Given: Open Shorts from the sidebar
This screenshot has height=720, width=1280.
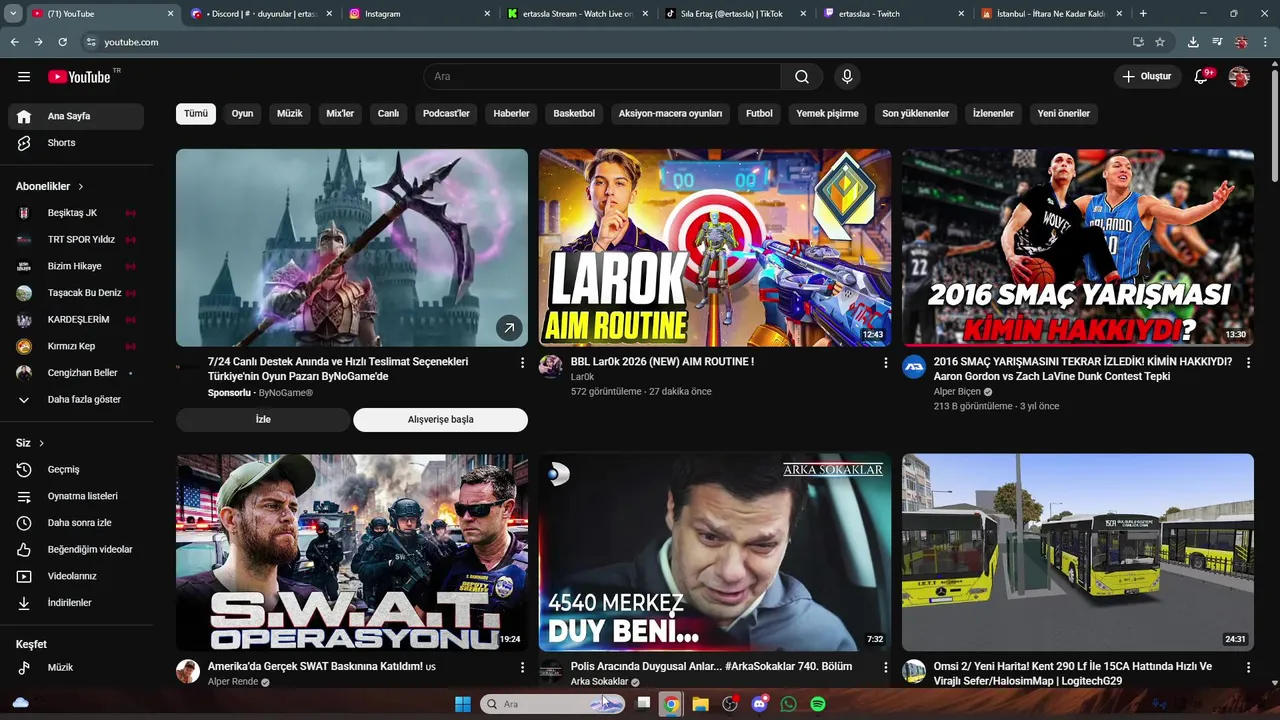Looking at the screenshot, I should (76, 143).
